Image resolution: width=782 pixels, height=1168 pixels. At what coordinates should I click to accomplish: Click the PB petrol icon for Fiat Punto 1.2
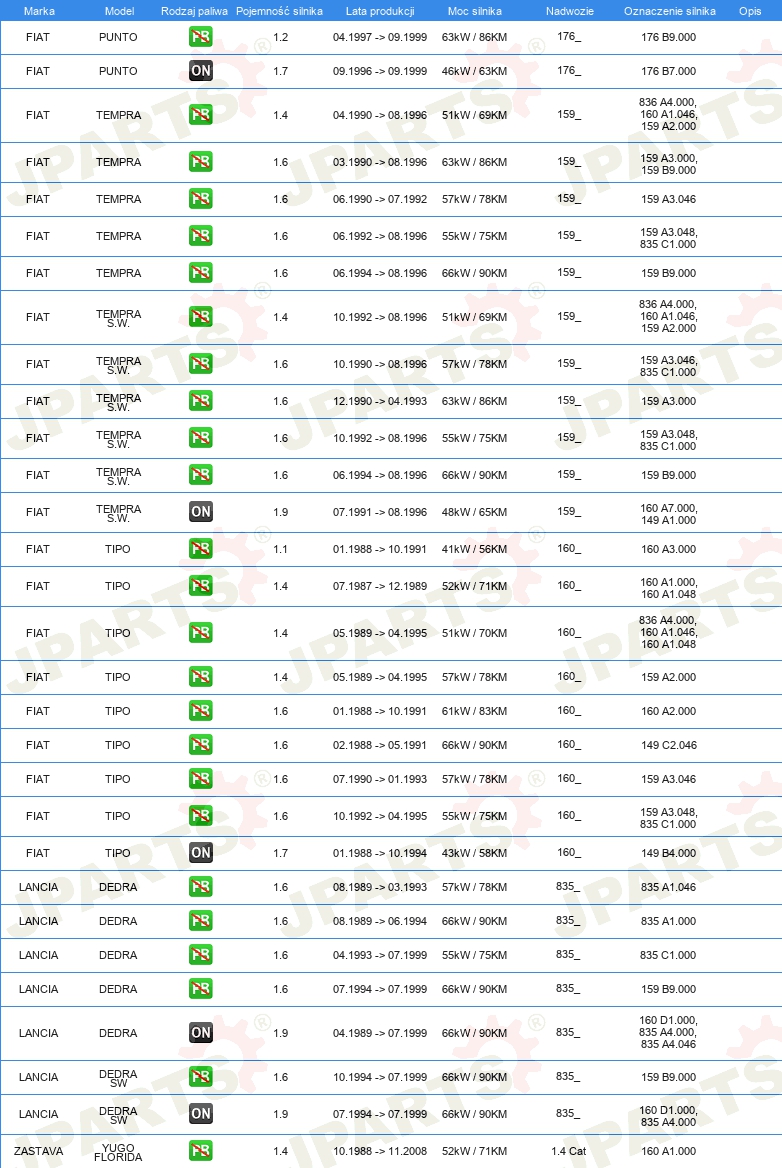(200, 36)
